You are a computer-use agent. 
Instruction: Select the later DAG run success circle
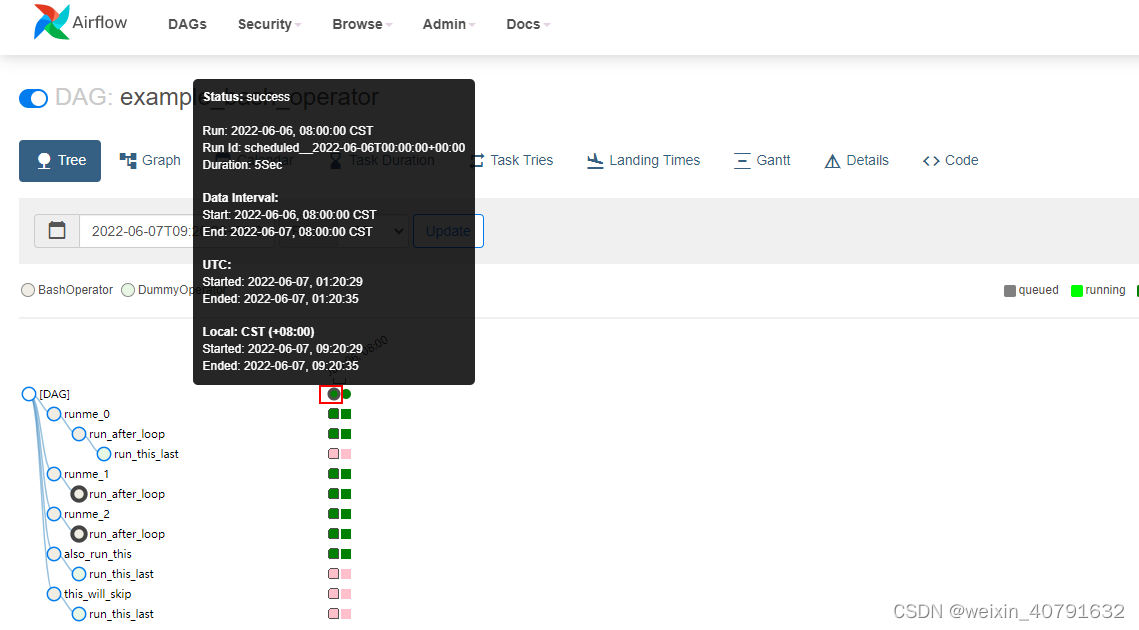(346, 394)
